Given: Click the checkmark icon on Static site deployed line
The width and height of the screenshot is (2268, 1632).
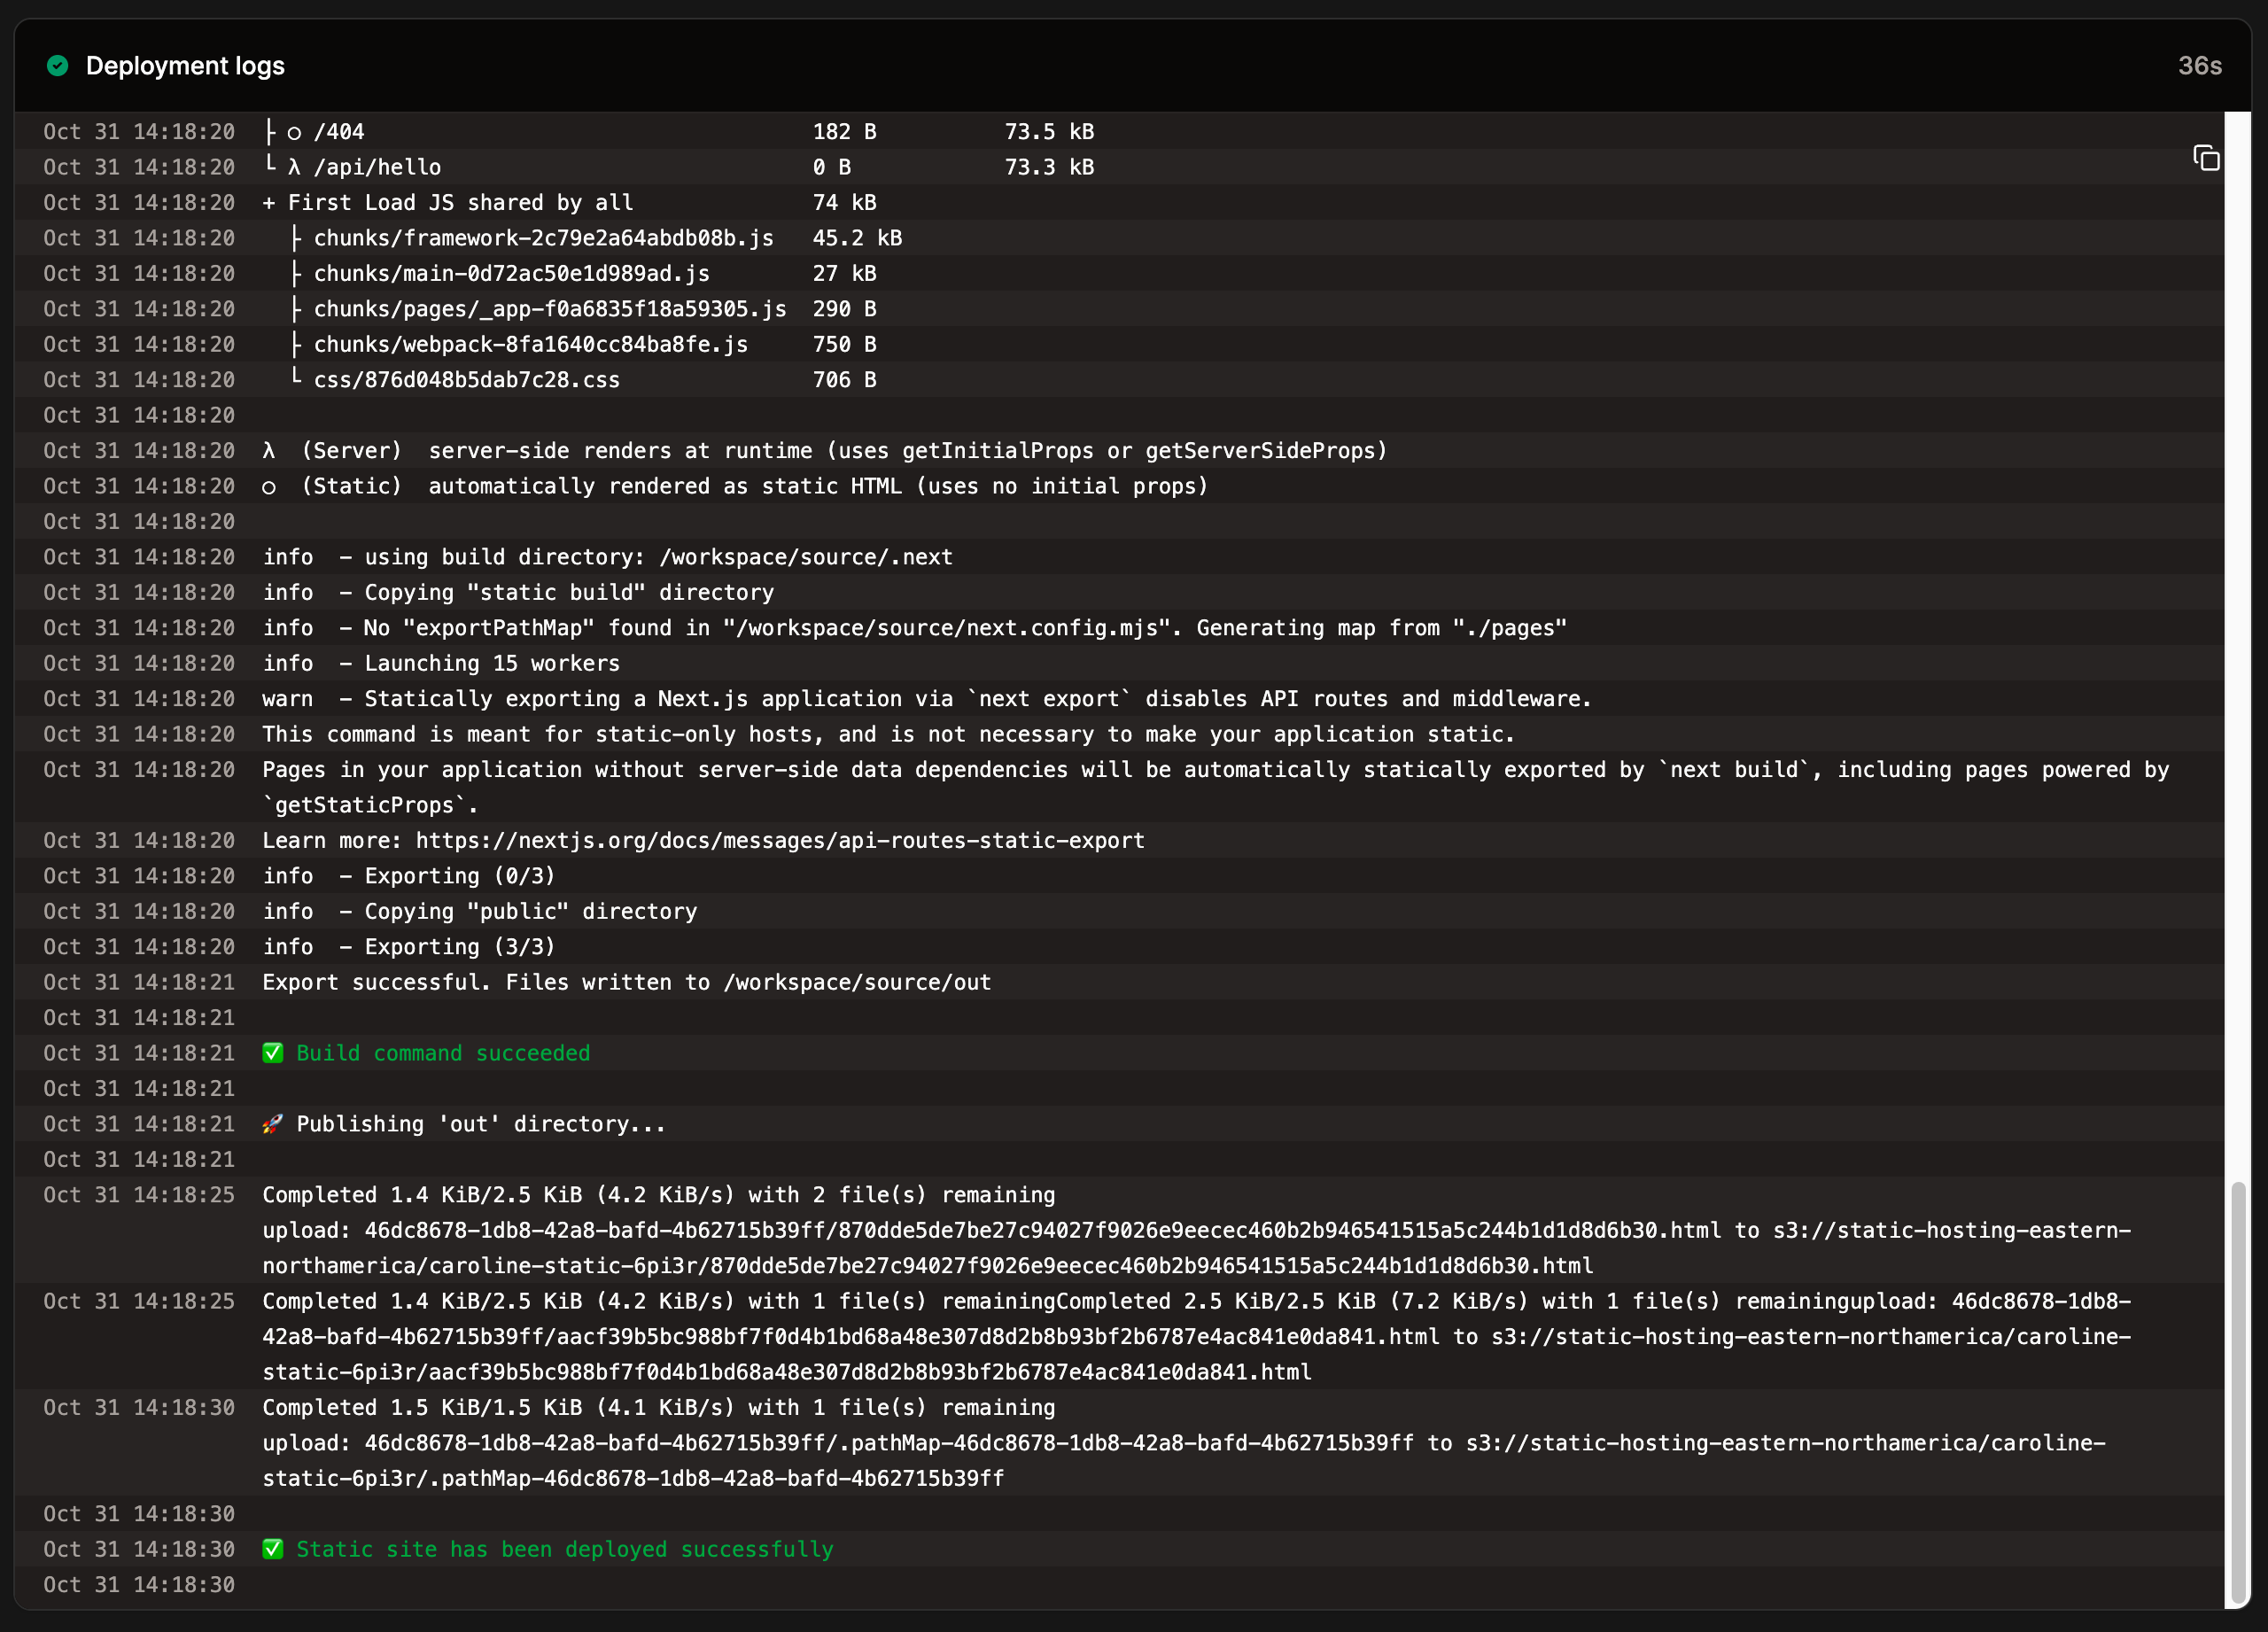Looking at the screenshot, I should [272, 1549].
